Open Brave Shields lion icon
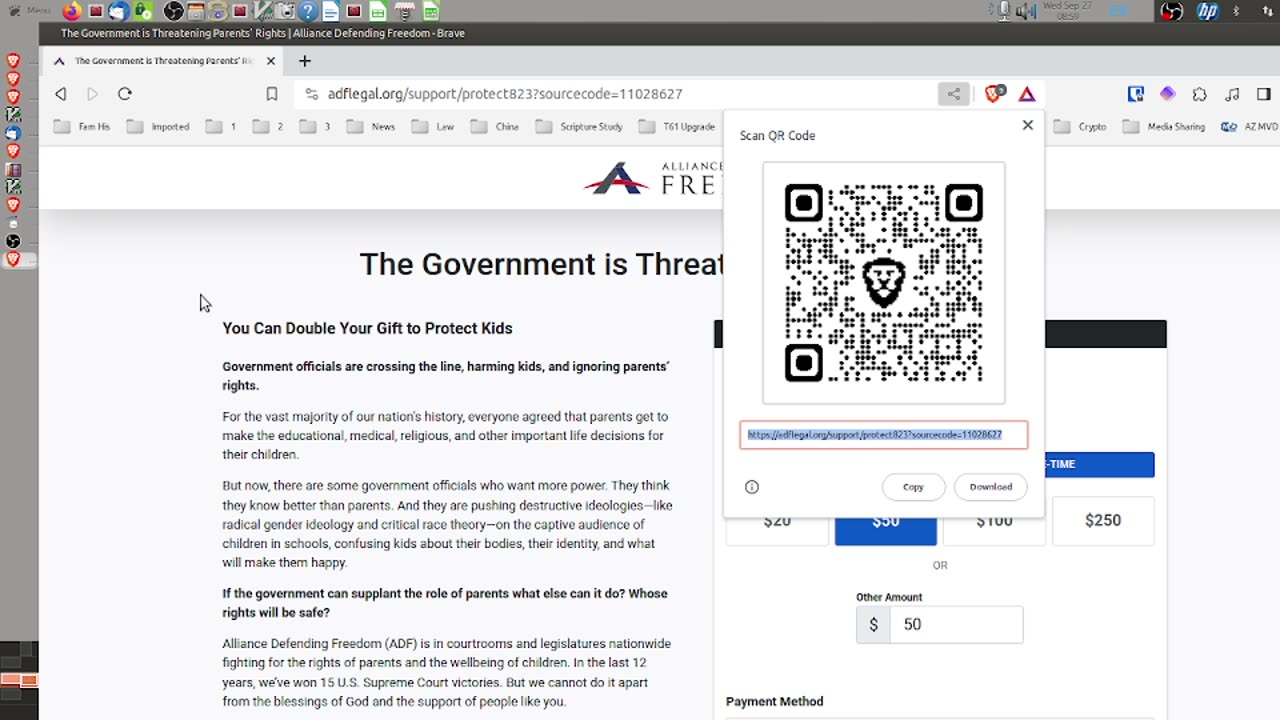Screen dimensions: 1280x720 [994, 94]
